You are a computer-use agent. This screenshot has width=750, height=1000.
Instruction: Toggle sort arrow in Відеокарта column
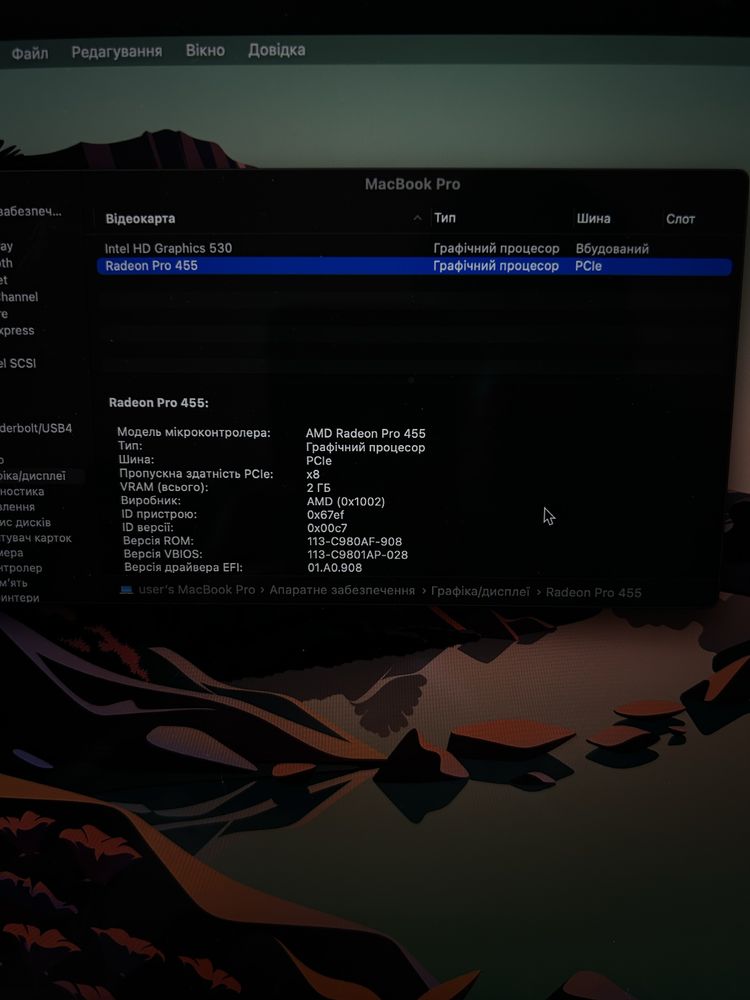pyautogui.click(x=417, y=218)
